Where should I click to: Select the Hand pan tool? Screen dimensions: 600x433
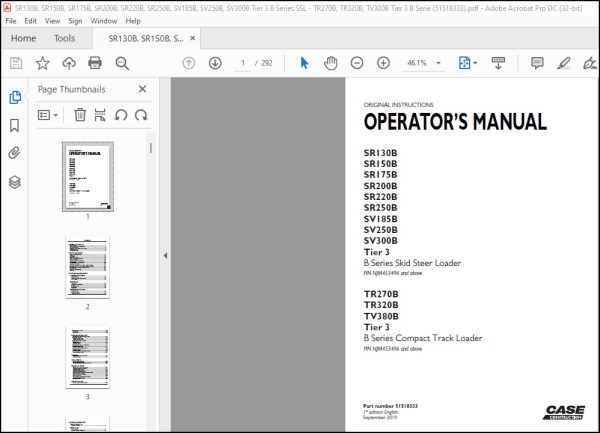[x=331, y=63]
